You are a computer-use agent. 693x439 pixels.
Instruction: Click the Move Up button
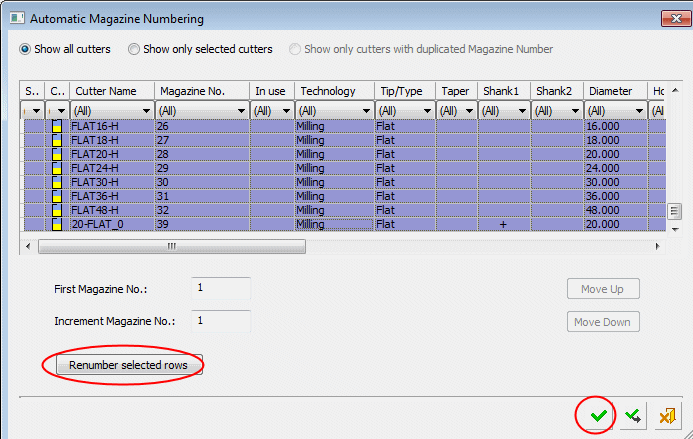602,289
